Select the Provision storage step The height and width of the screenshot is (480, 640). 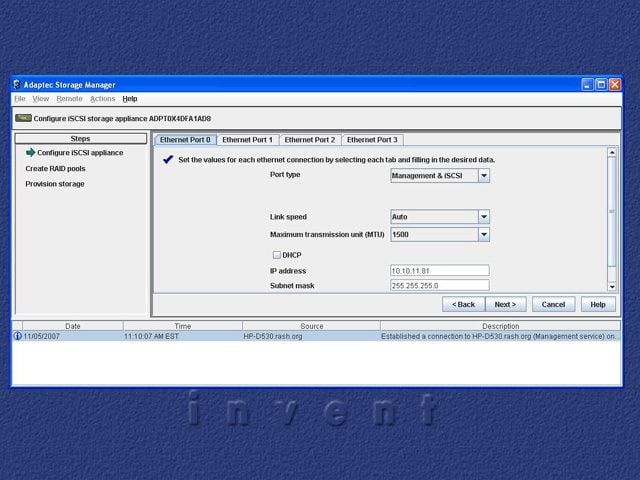[x=55, y=184]
